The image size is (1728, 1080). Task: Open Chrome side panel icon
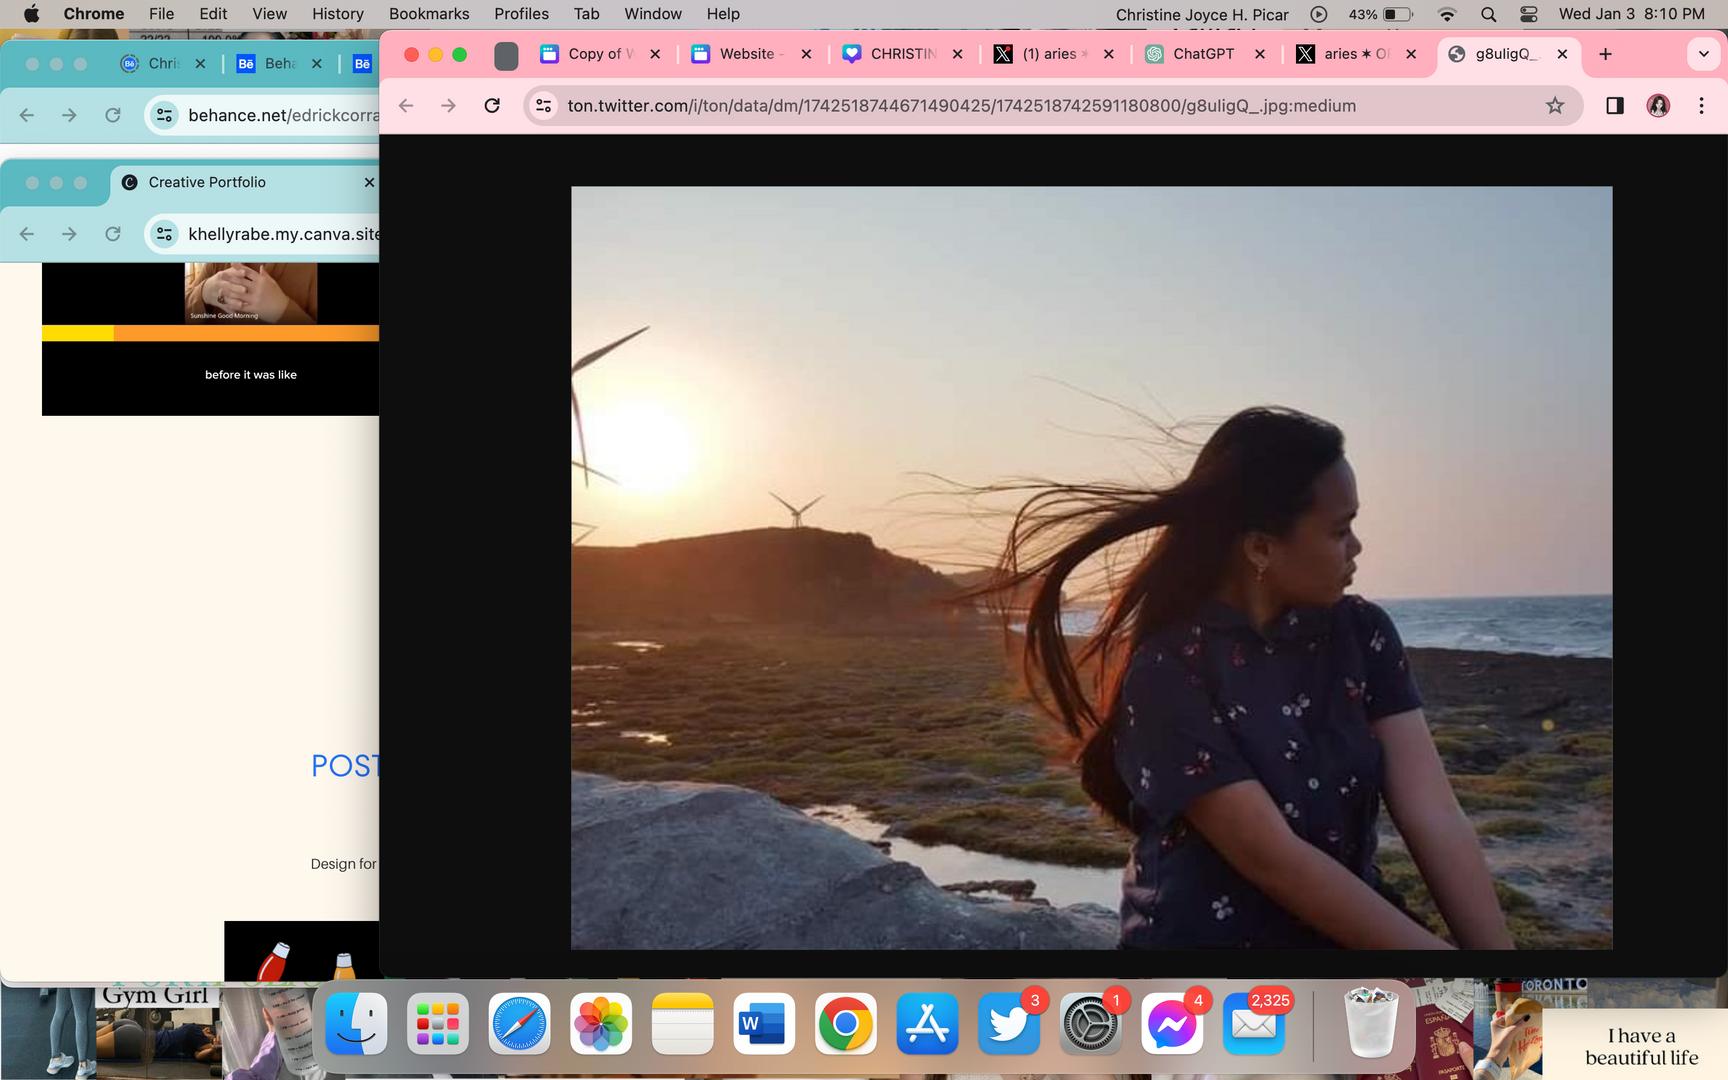pos(1614,106)
